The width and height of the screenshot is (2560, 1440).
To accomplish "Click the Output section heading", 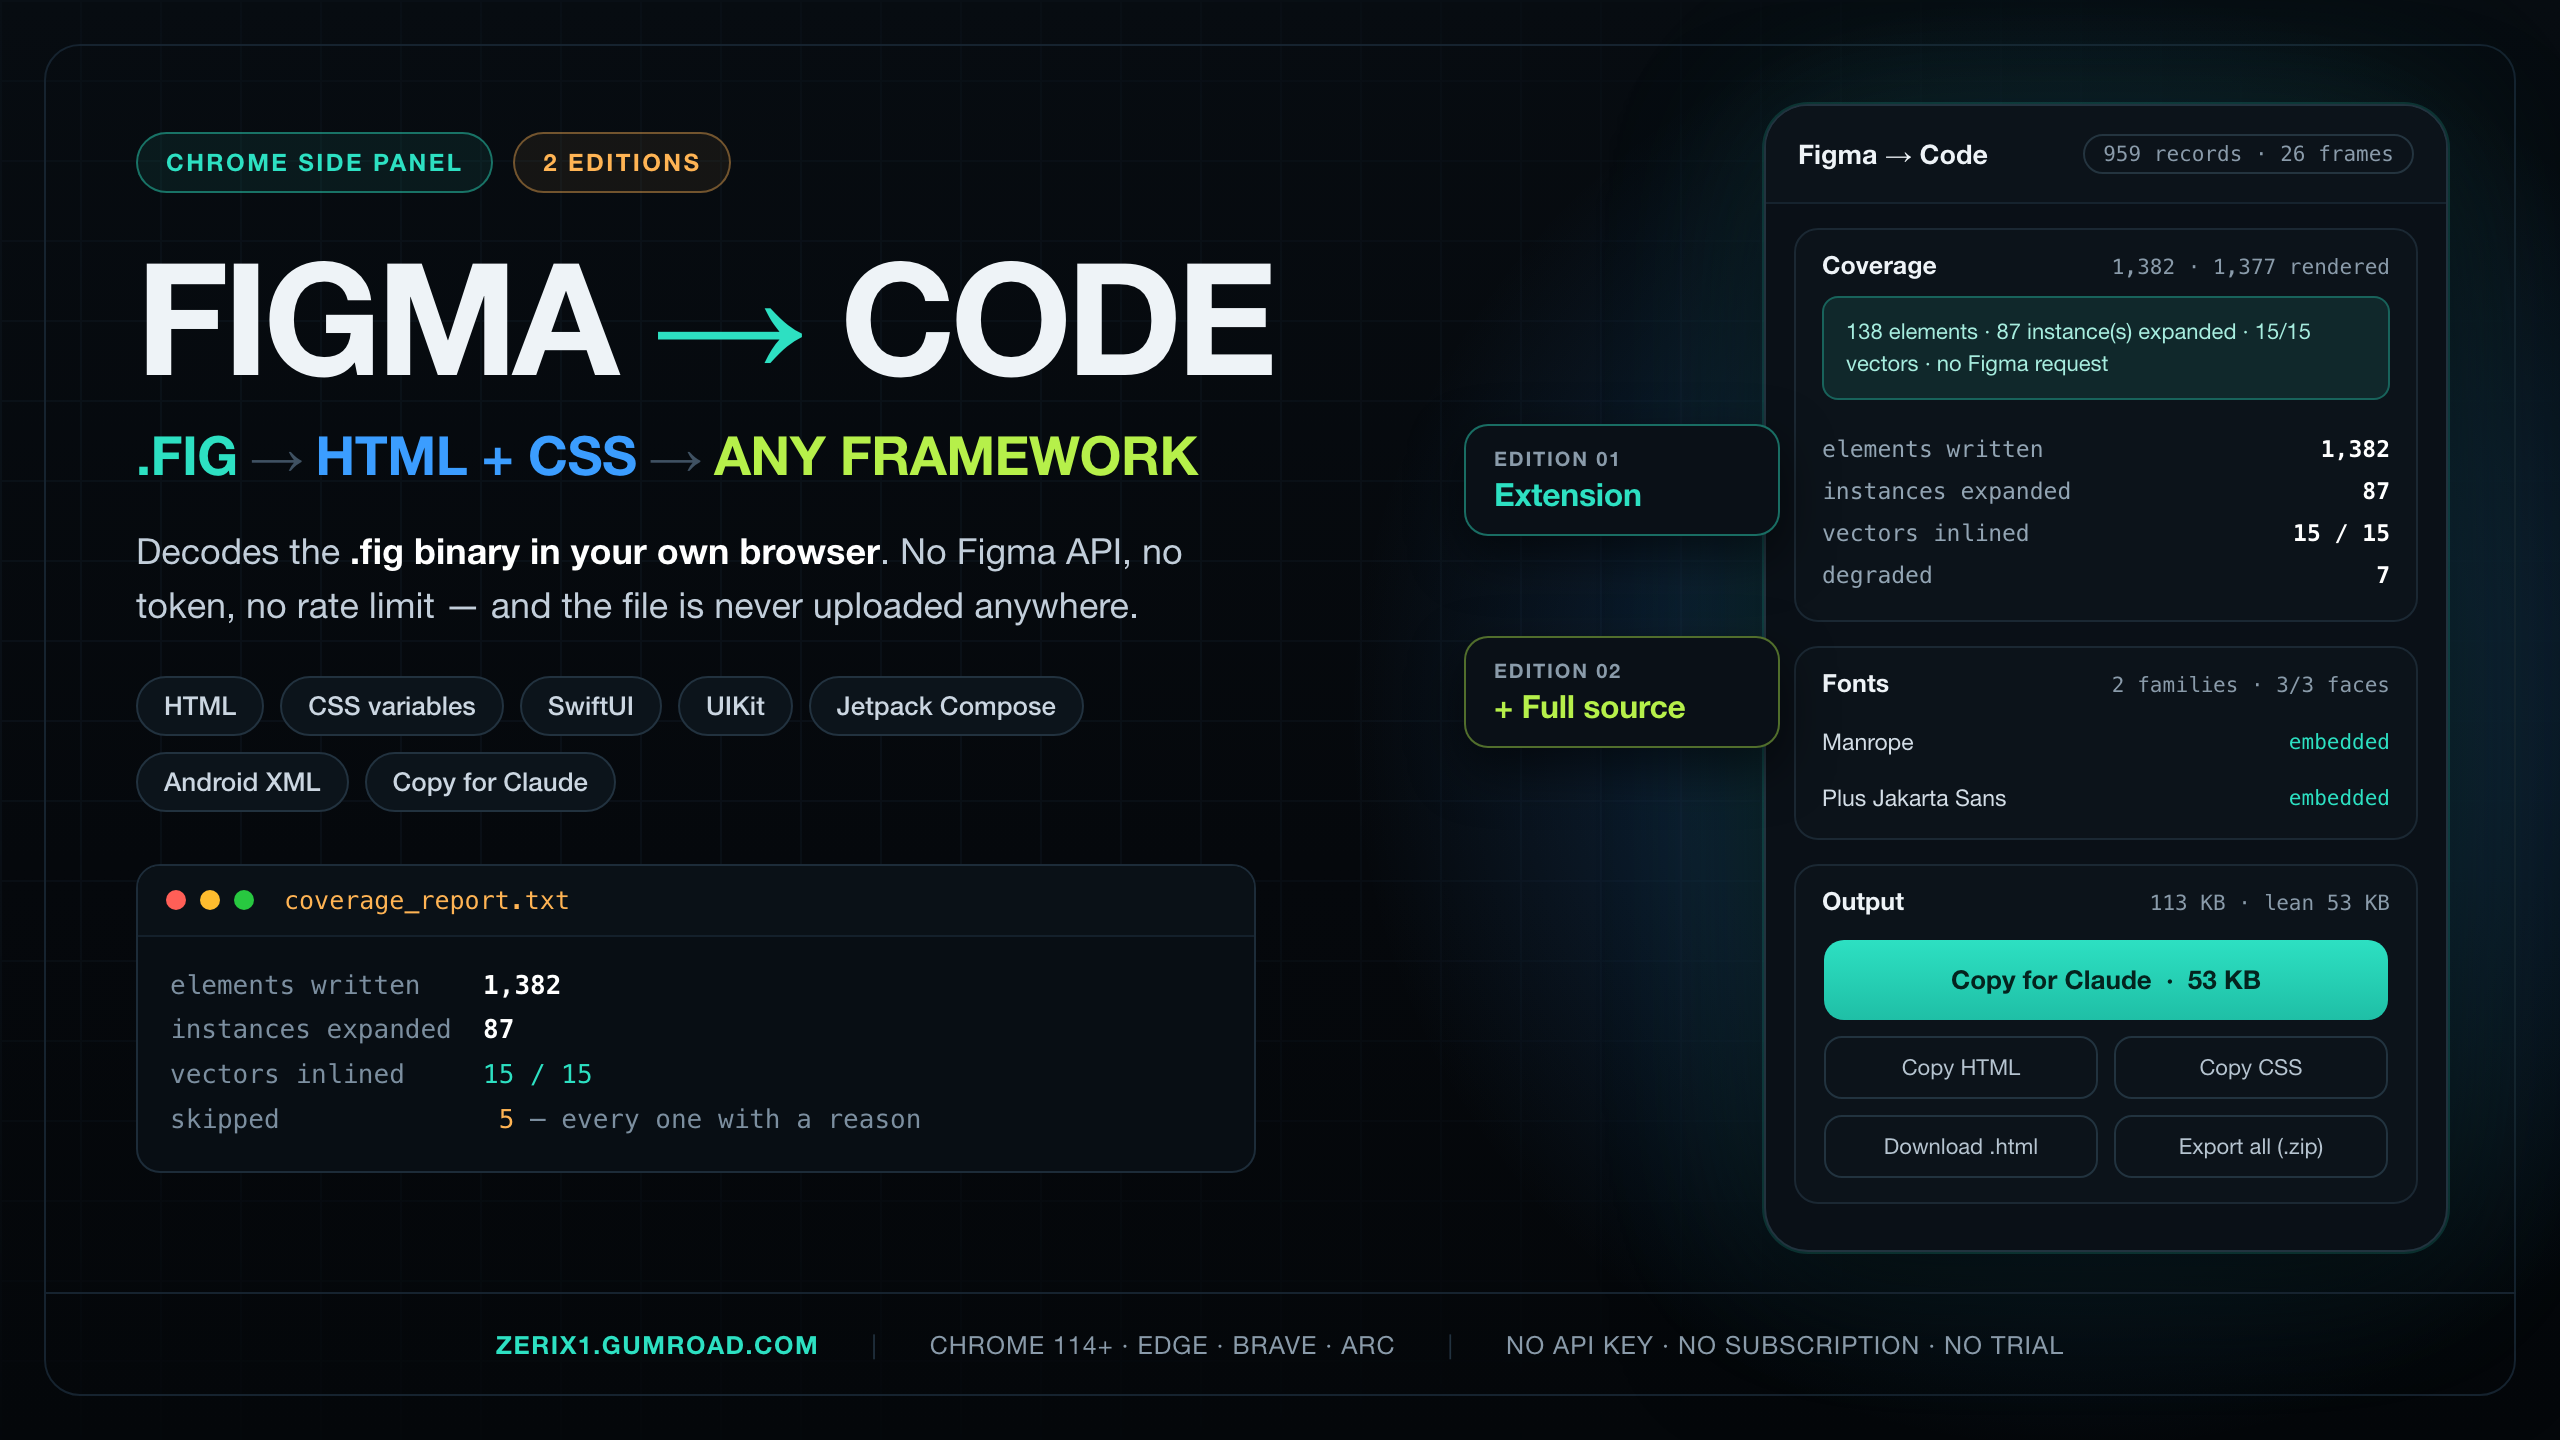I will click(1862, 901).
